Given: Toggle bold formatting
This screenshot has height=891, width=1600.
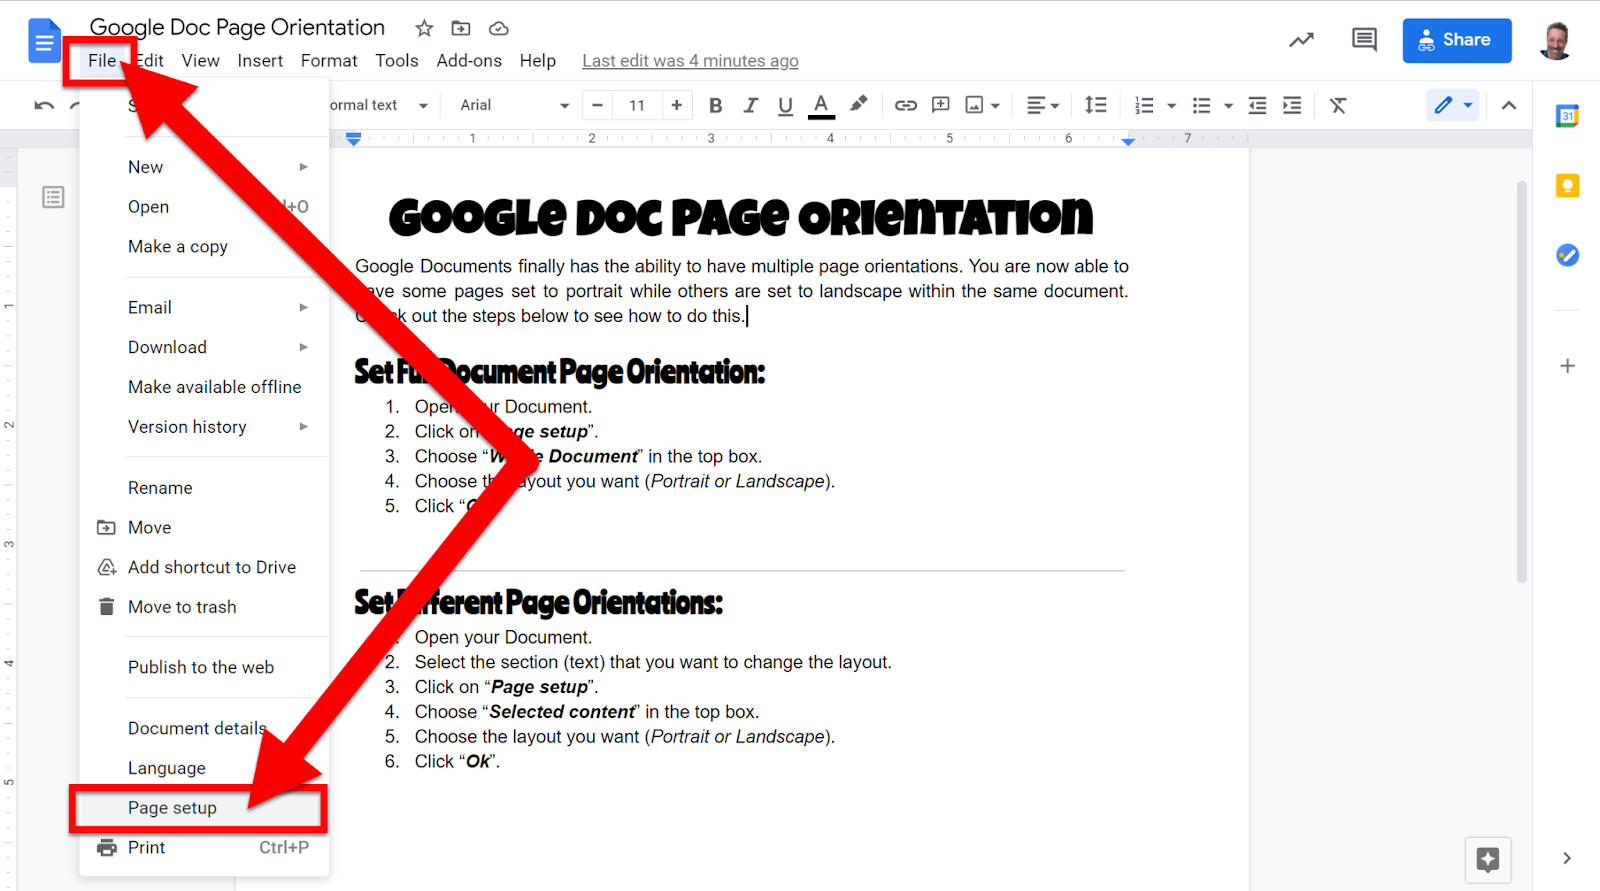Looking at the screenshot, I should click(x=715, y=105).
